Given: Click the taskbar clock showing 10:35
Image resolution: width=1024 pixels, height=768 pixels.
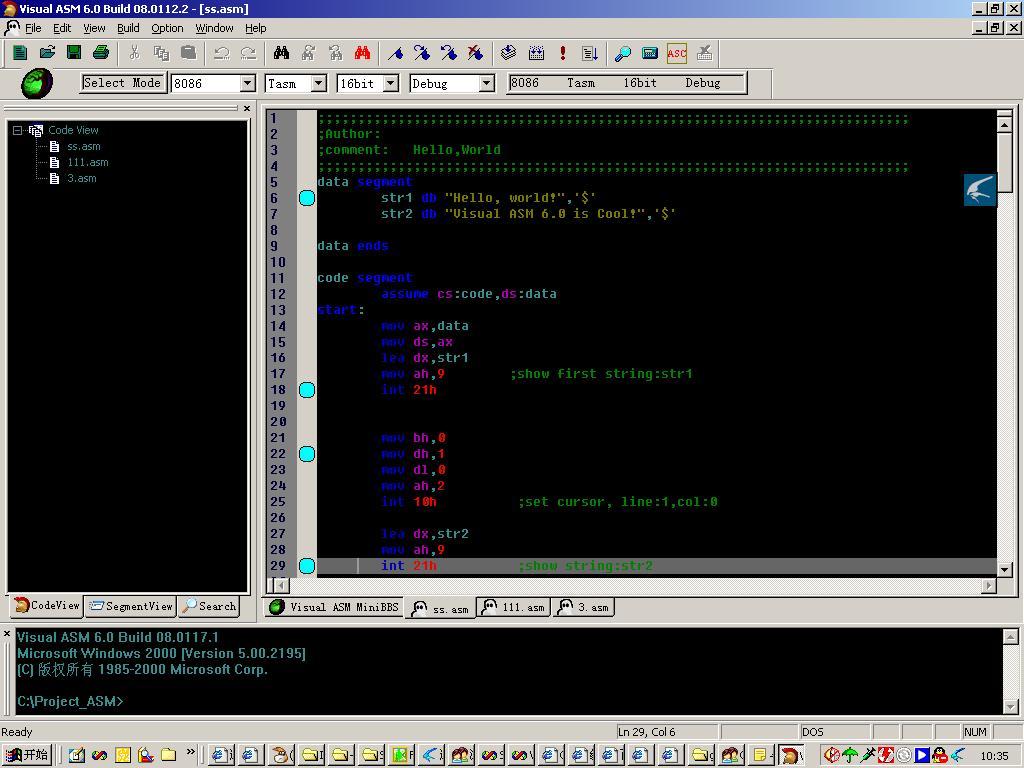Looking at the screenshot, I should tap(995, 756).
